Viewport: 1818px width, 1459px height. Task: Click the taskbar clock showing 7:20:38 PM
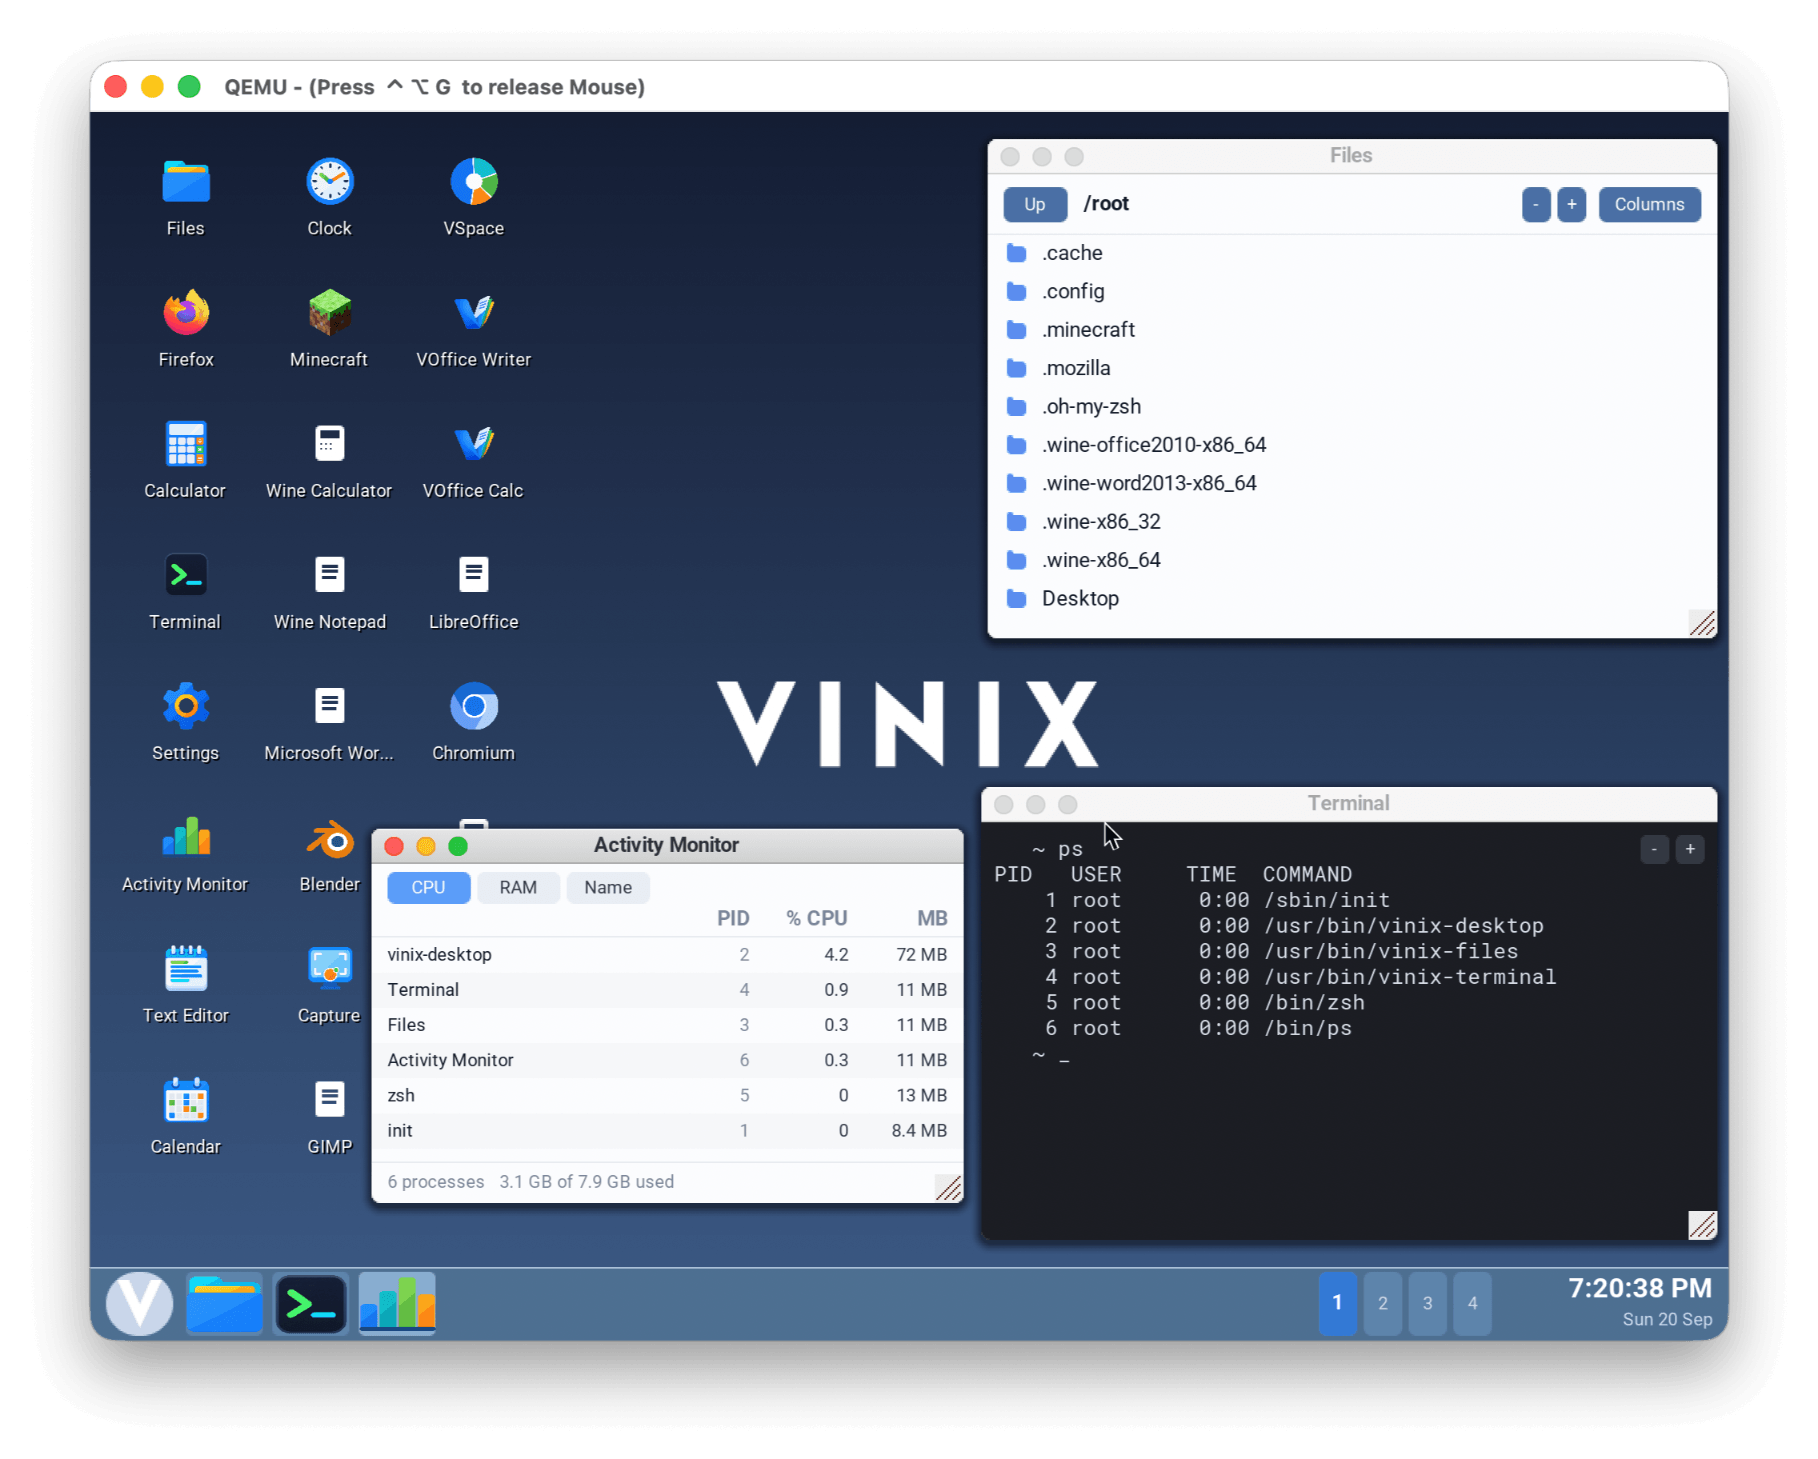point(1640,1289)
